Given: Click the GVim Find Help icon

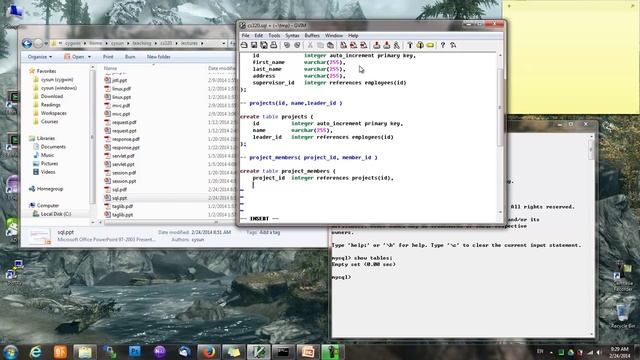Looking at the screenshot, I should 453,45.
